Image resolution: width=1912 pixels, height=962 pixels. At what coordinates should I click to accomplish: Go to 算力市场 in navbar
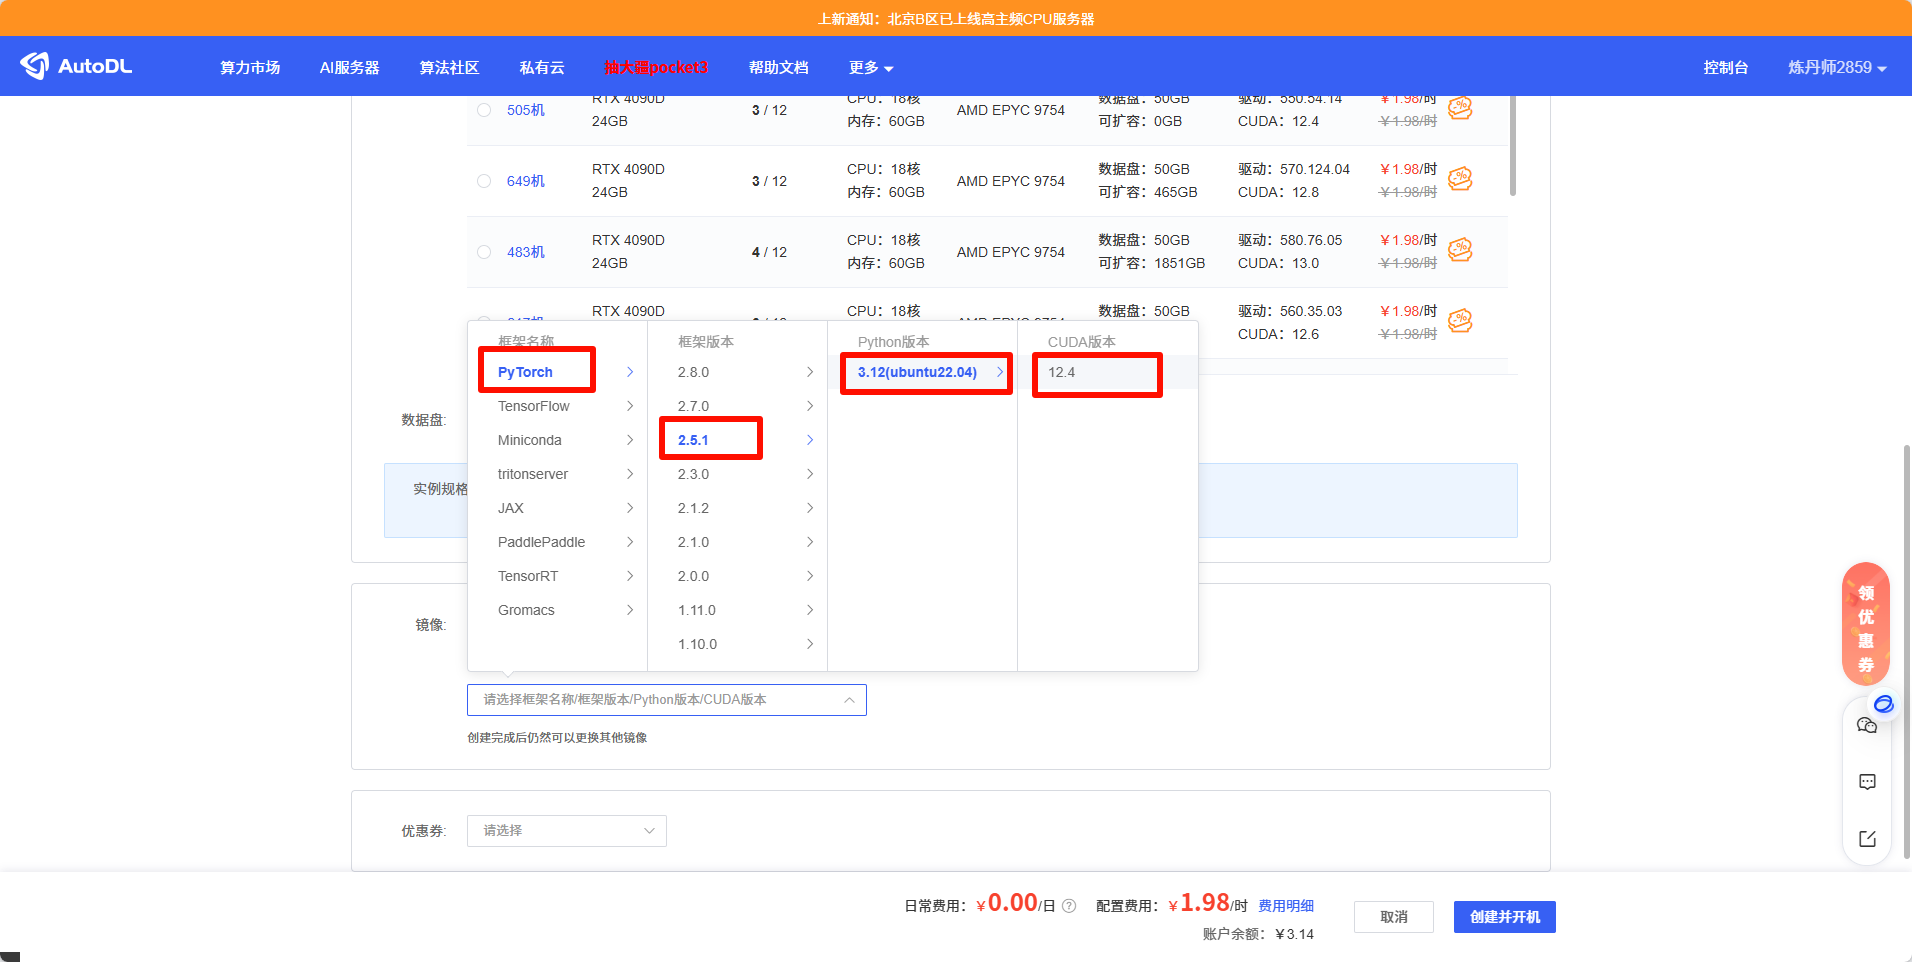[250, 67]
